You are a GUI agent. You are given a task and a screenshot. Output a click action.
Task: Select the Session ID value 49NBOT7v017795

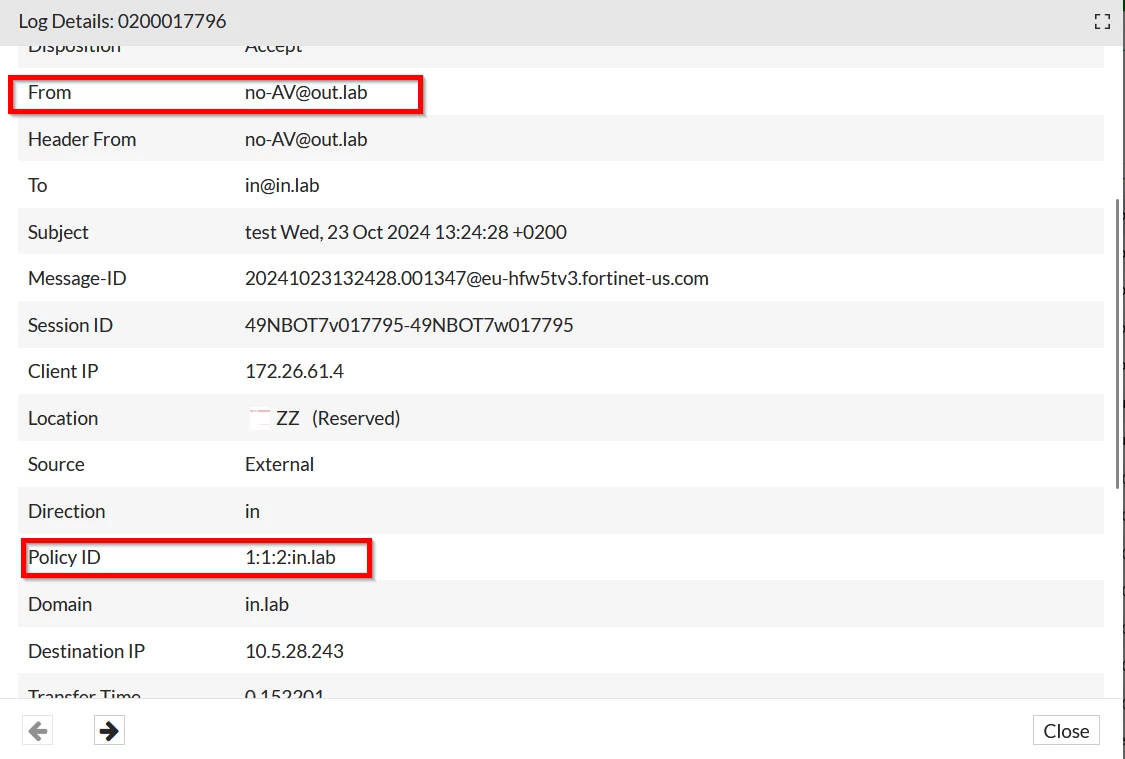(x=409, y=325)
